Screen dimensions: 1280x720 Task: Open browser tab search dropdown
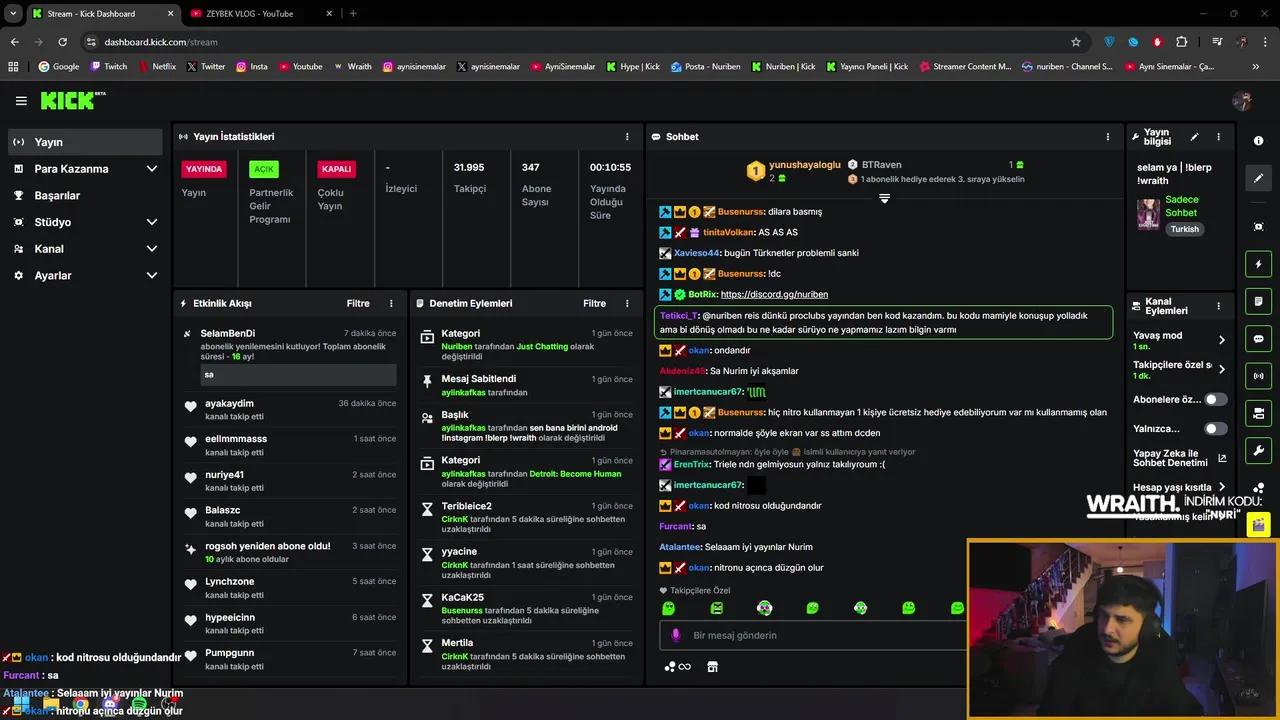point(13,13)
